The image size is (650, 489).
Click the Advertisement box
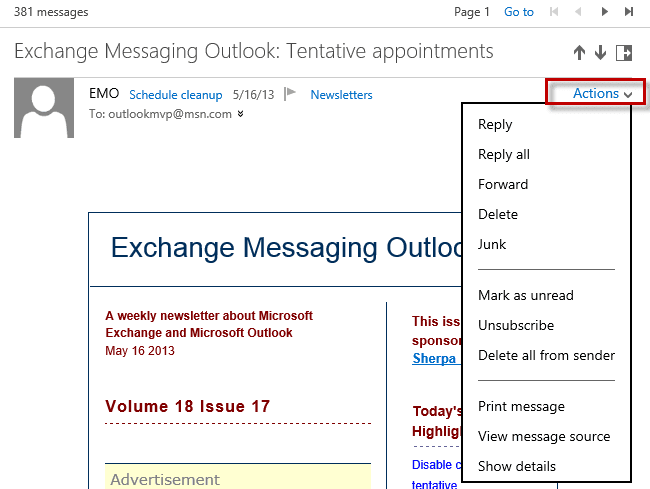tap(238, 477)
